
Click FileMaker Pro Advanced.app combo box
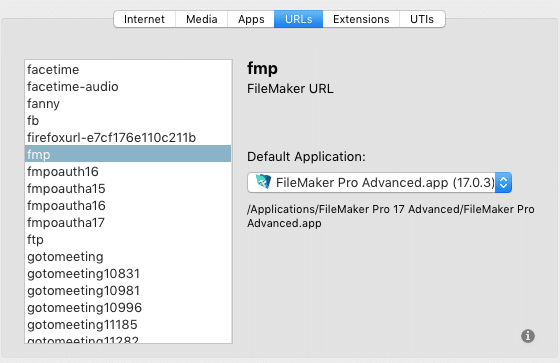[x=380, y=183]
